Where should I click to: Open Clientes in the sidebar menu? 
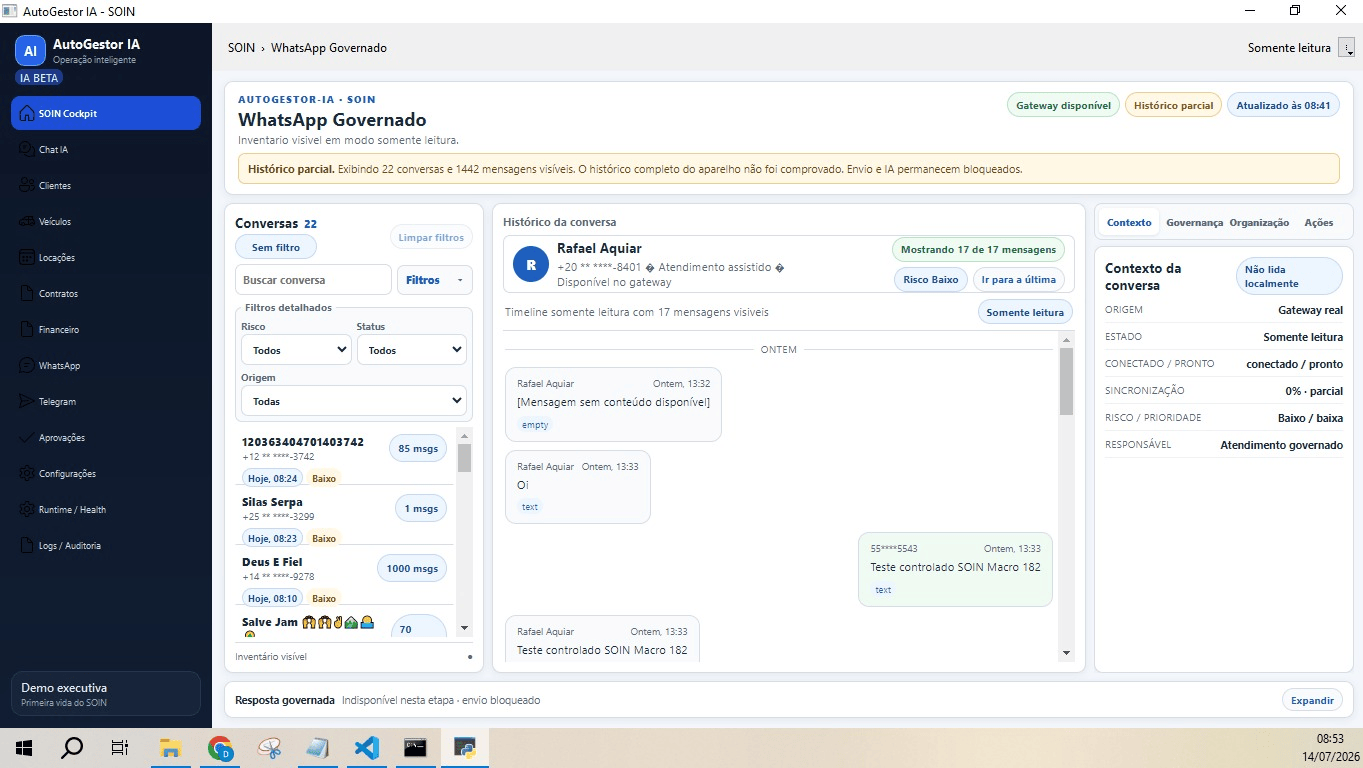coord(106,185)
